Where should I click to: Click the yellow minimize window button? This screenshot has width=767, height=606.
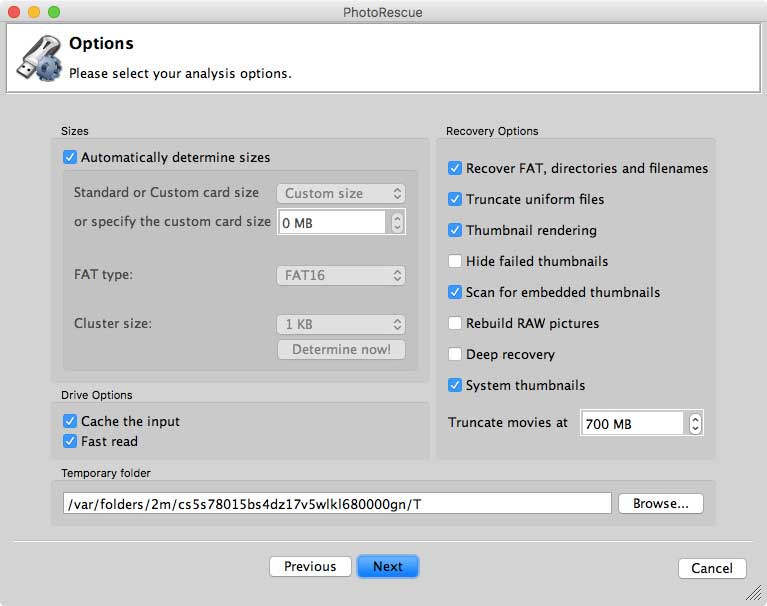tap(34, 12)
